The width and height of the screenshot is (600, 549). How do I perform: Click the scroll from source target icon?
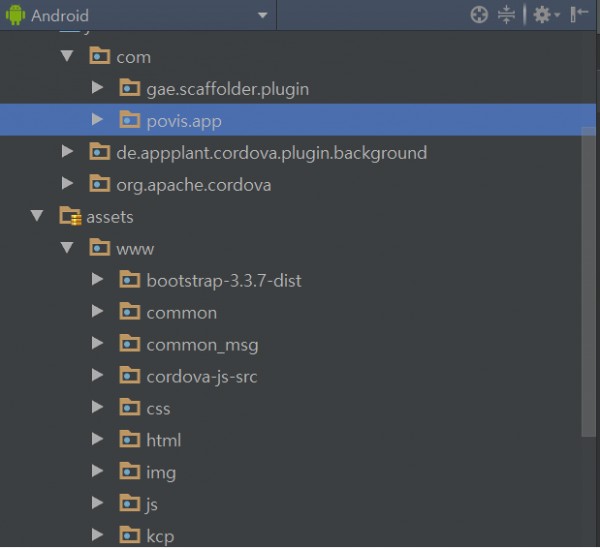point(479,15)
